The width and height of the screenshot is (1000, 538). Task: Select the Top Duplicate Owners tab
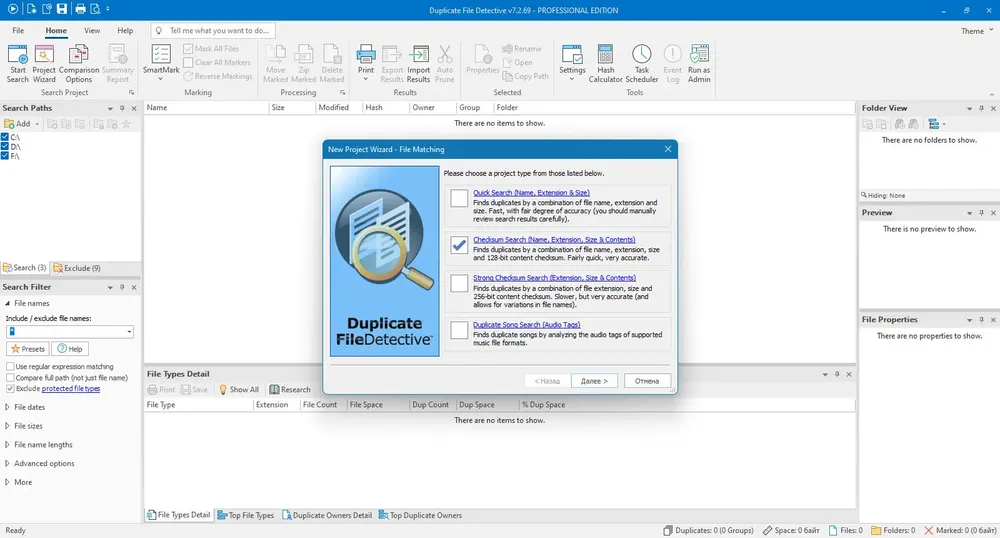pos(420,515)
